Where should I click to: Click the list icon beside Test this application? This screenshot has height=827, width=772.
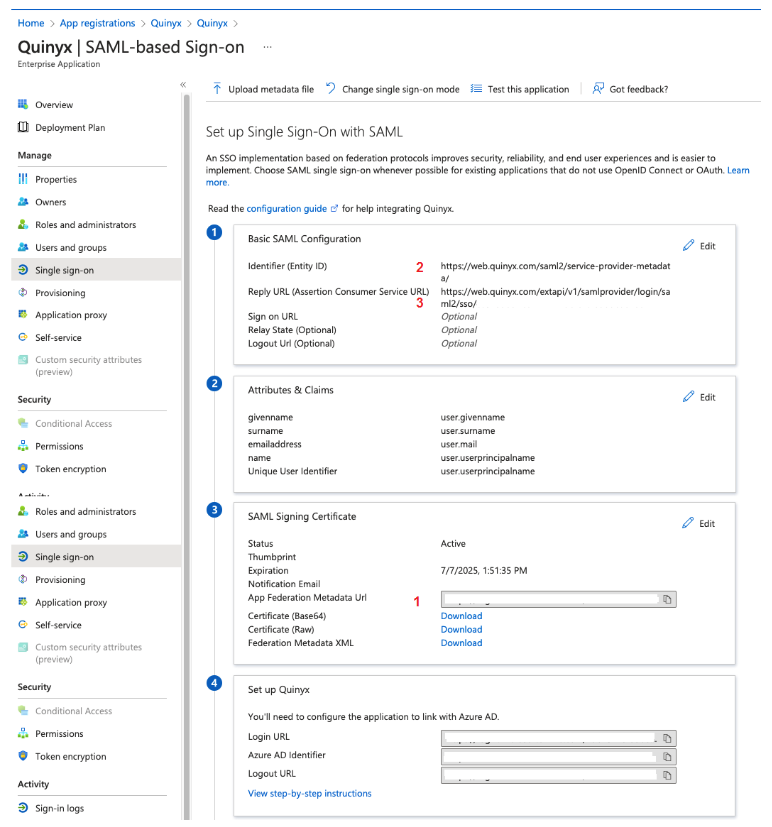point(476,89)
